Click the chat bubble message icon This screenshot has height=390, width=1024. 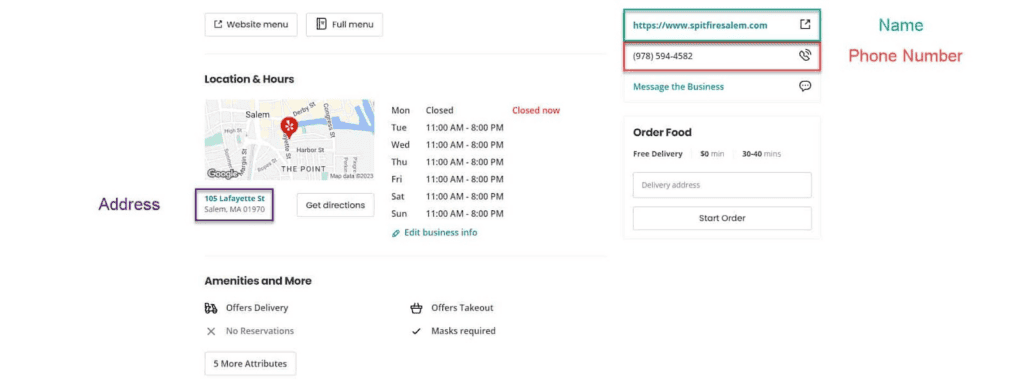tap(805, 86)
